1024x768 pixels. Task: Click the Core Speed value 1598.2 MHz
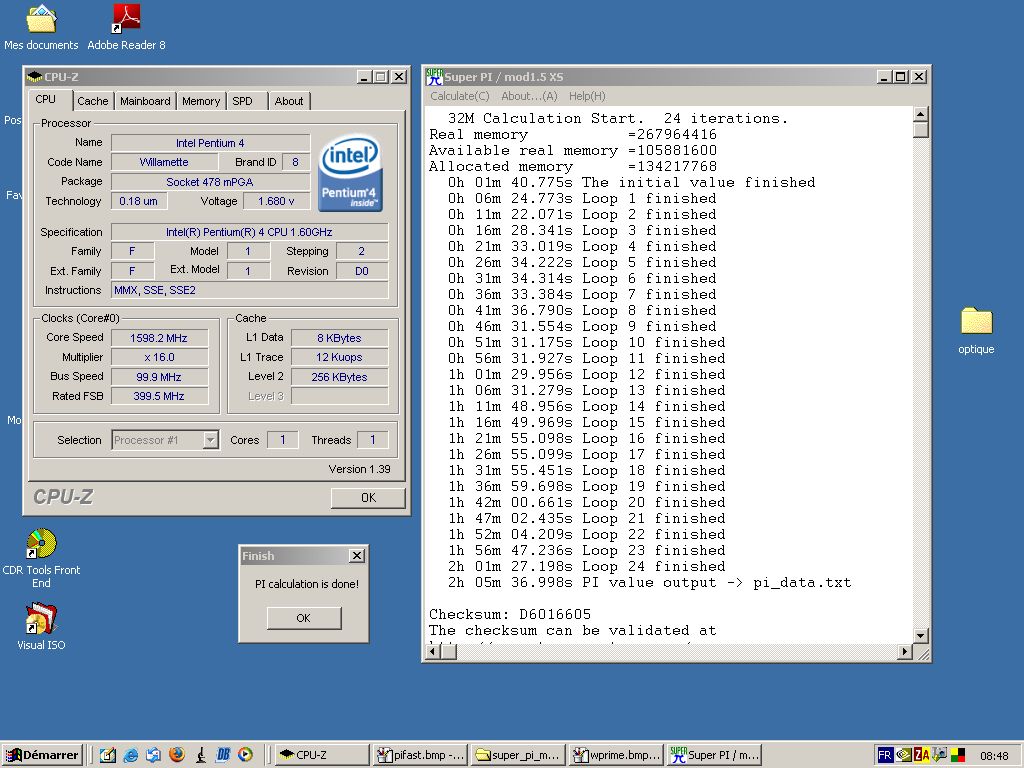[159, 338]
